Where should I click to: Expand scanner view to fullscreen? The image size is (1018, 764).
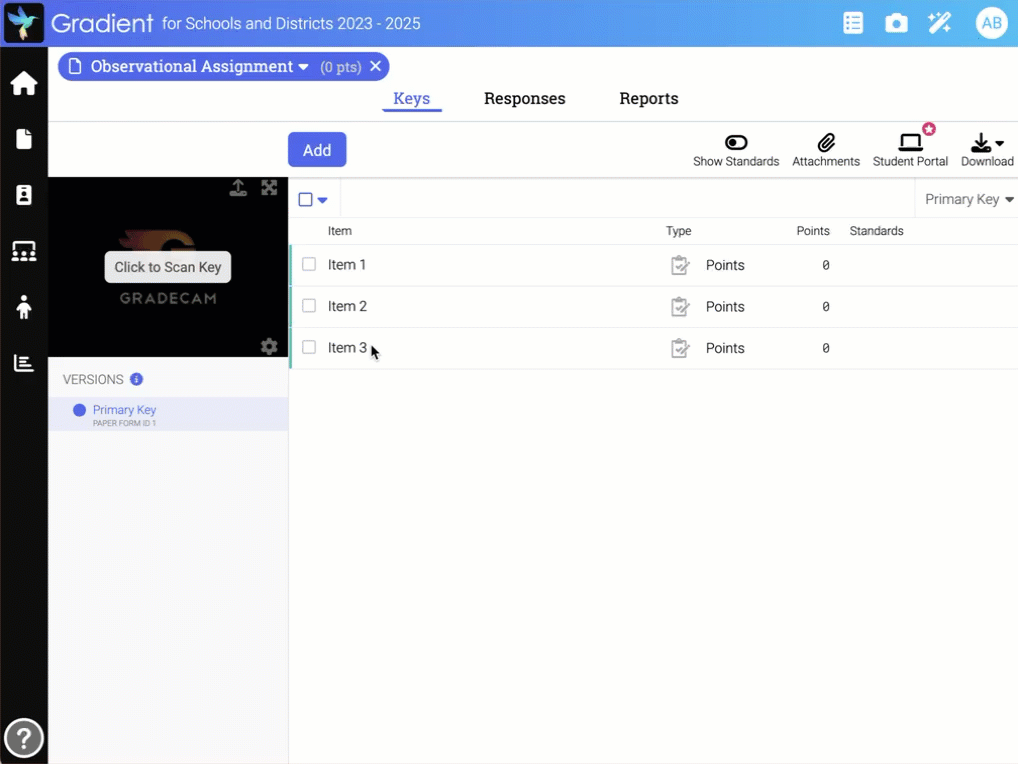coord(269,188)
